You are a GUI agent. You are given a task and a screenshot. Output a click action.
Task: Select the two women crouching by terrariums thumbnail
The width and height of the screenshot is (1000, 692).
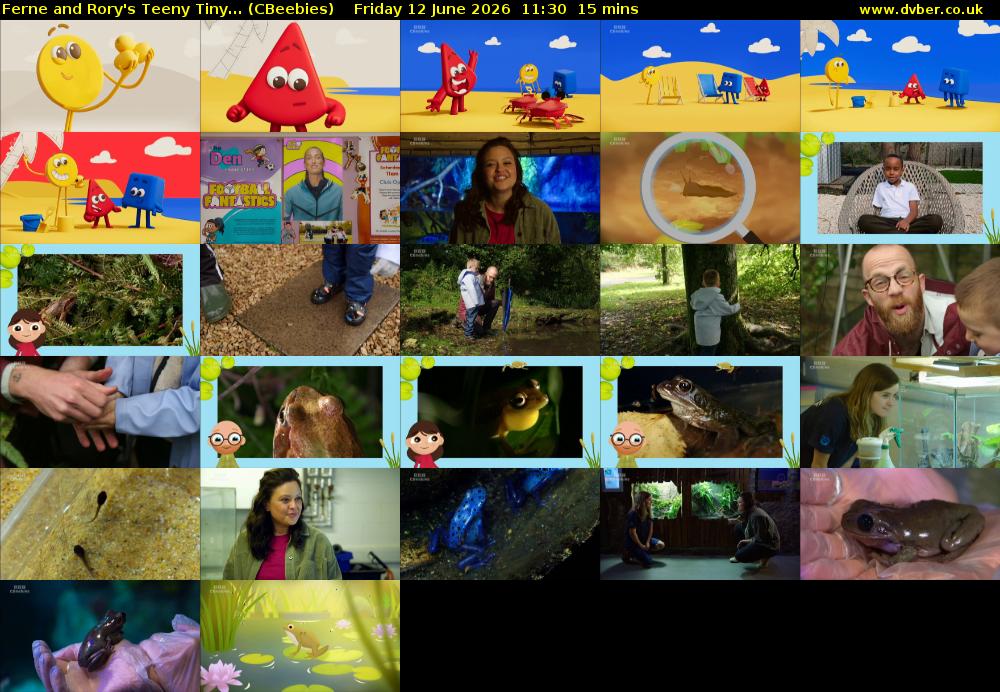[700, 524]
